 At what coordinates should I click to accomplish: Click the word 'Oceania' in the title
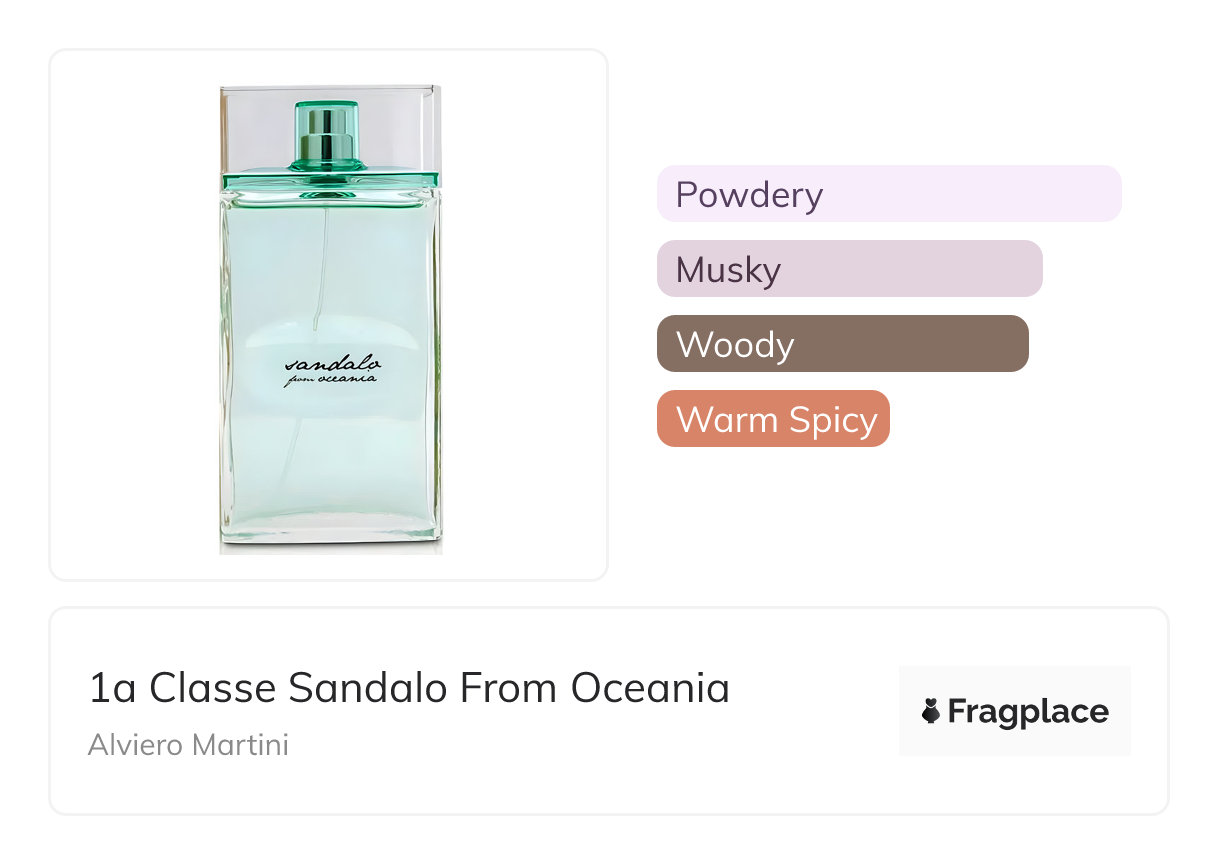[650, 688]
